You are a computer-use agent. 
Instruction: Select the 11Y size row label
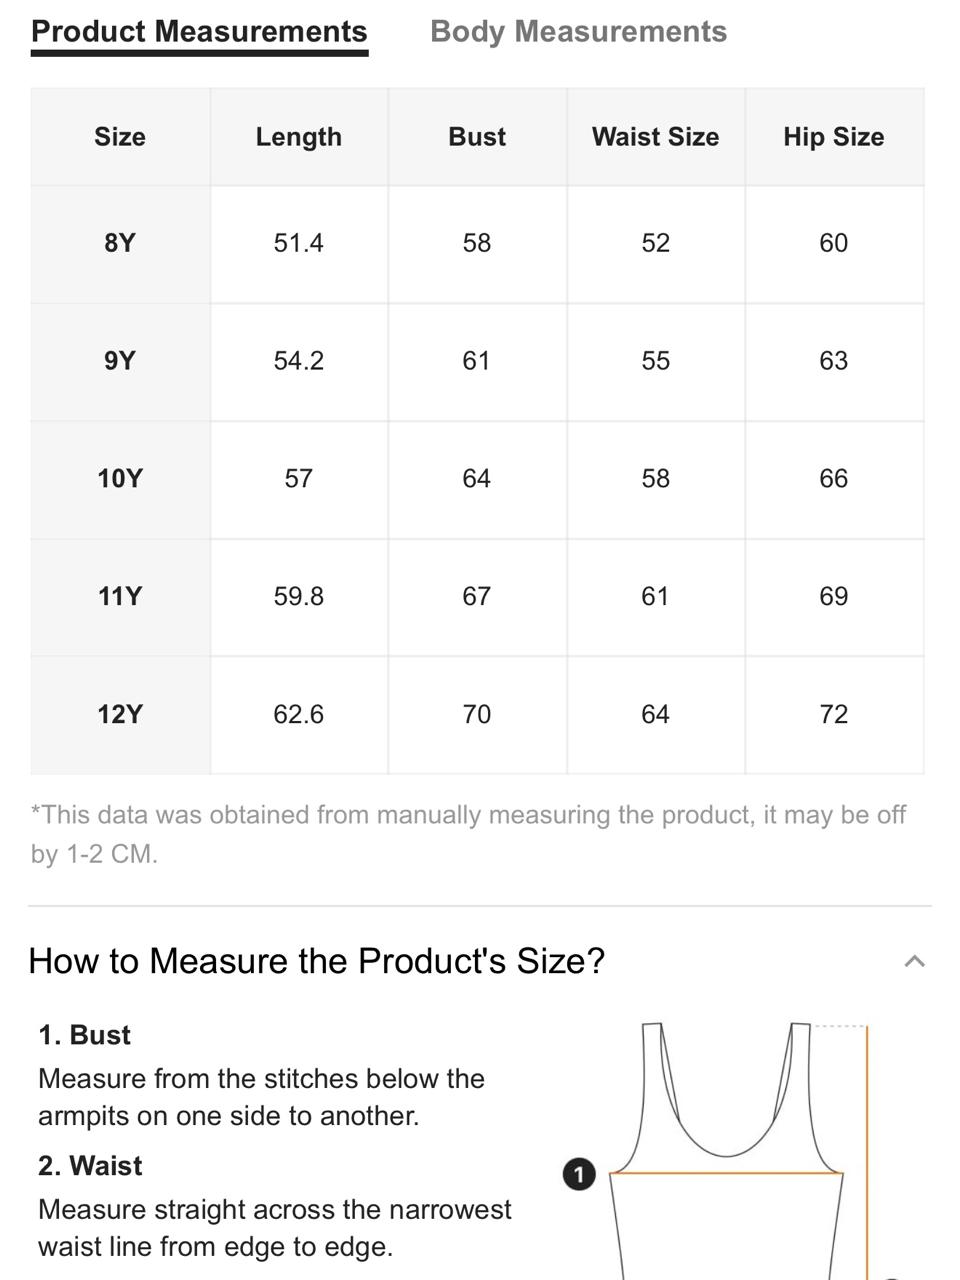(x=120, y=597)
